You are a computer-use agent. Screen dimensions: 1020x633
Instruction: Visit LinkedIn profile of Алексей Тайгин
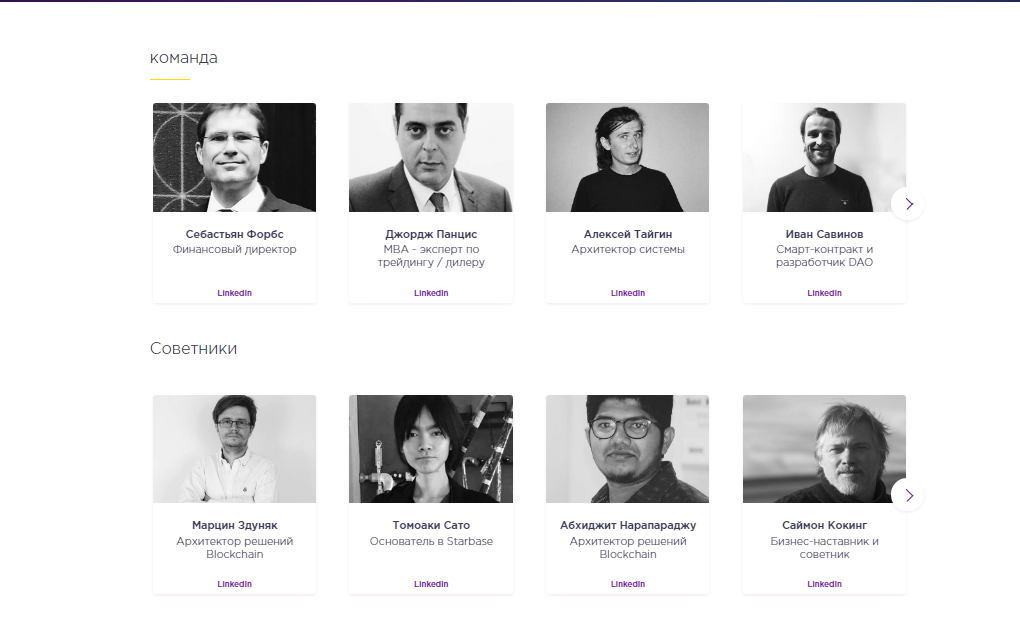tap(628, 293)
